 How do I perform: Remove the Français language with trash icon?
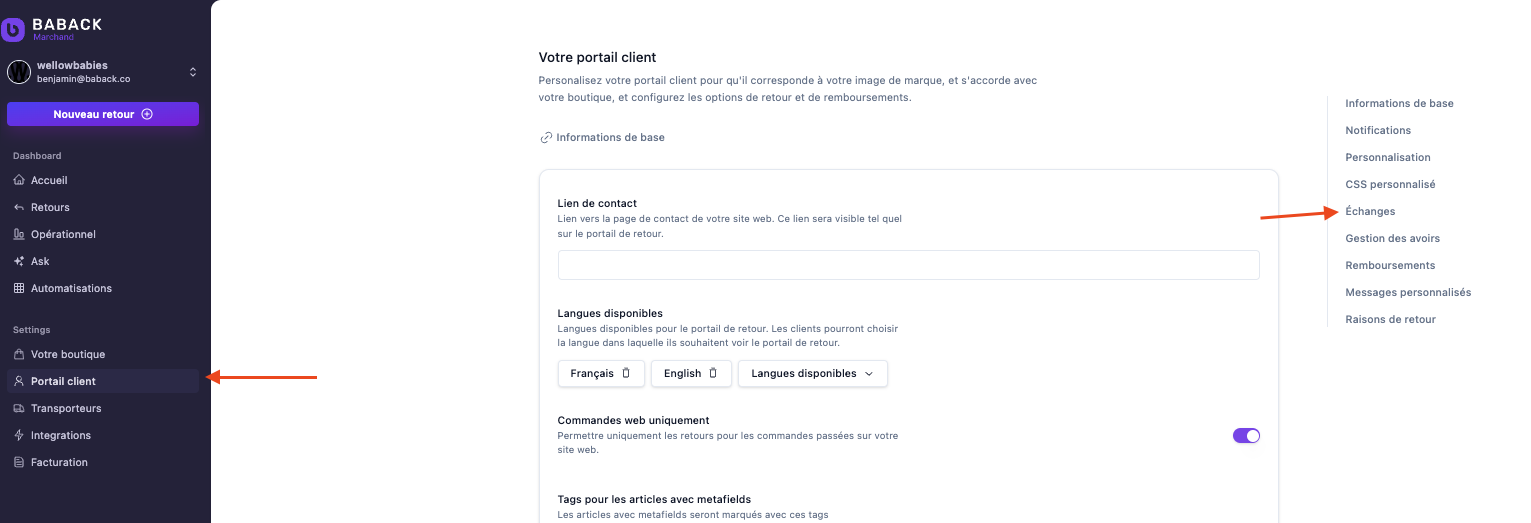[626, 374]
